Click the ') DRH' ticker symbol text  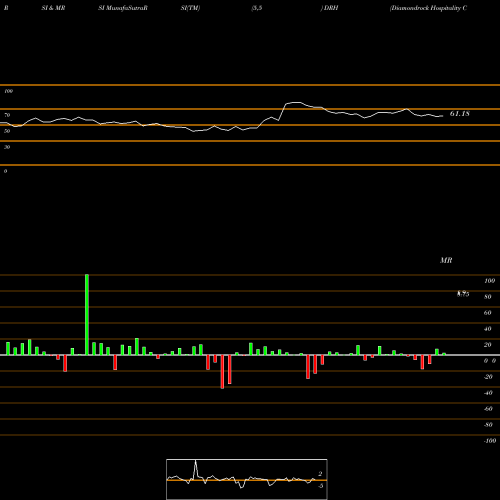pyautogui.click(x=329, y=8)
